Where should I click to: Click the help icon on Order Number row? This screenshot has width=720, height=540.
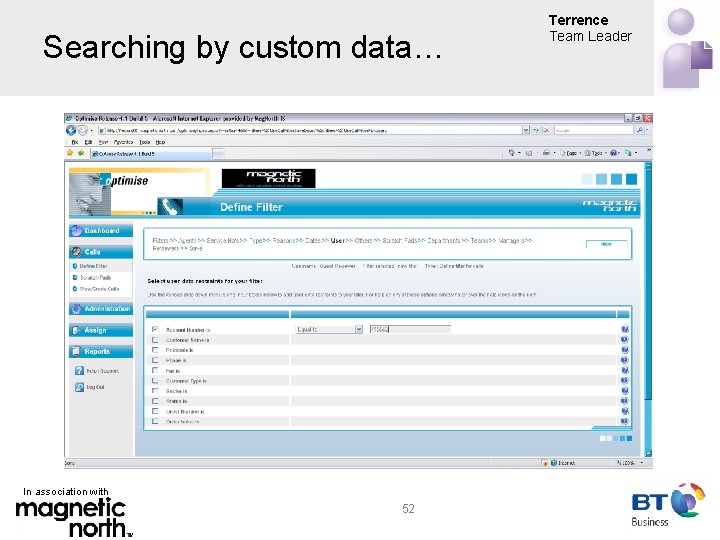(624, 411)
